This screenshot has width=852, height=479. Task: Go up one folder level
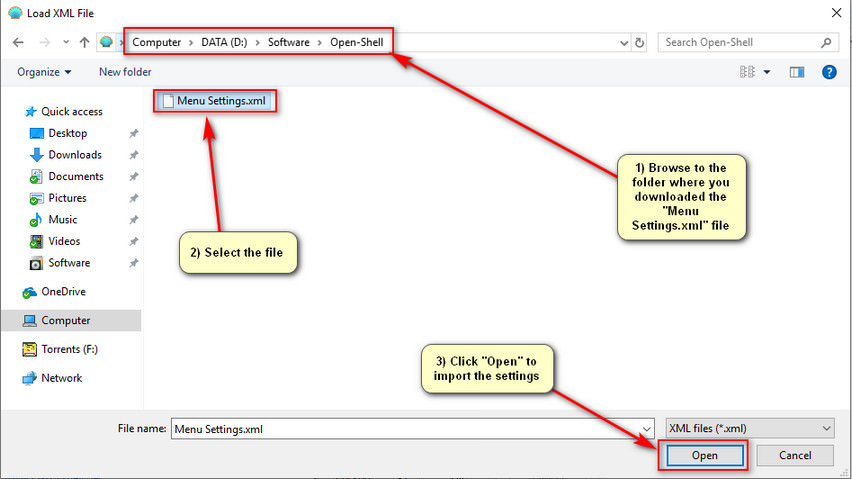pyautogui.click(x=84, y=42)
